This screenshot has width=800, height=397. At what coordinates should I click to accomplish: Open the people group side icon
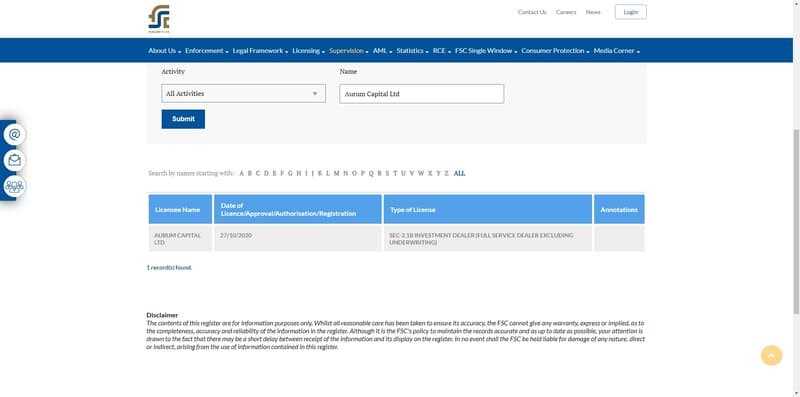(14, 186)
